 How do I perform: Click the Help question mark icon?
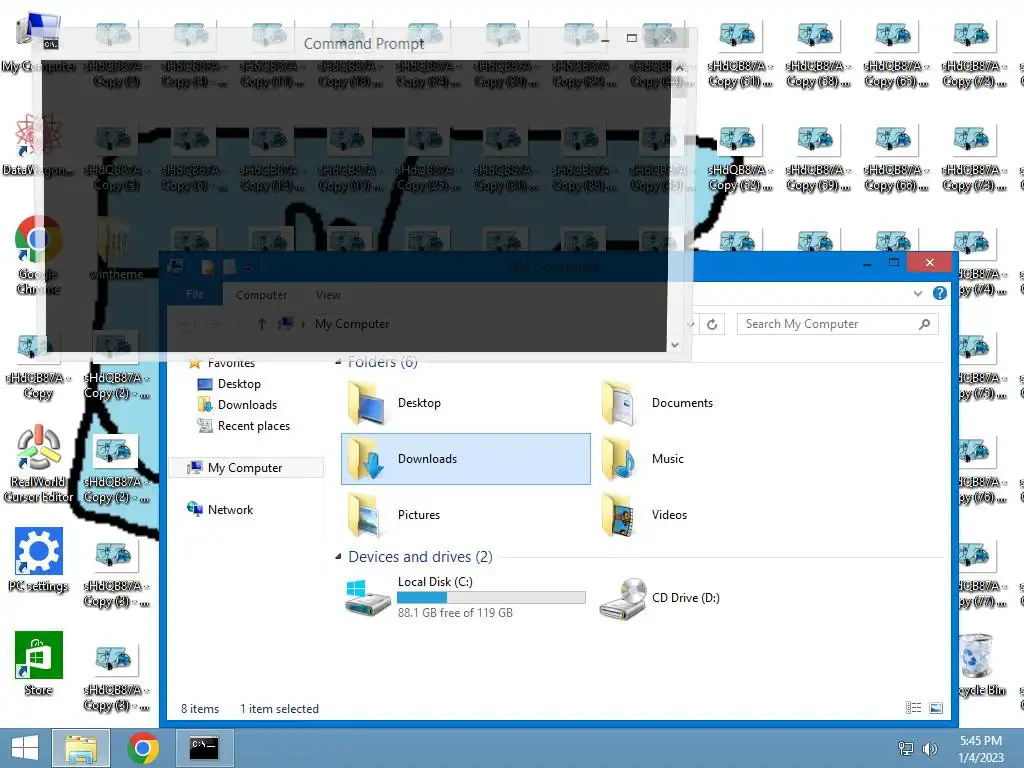(940, 293)
